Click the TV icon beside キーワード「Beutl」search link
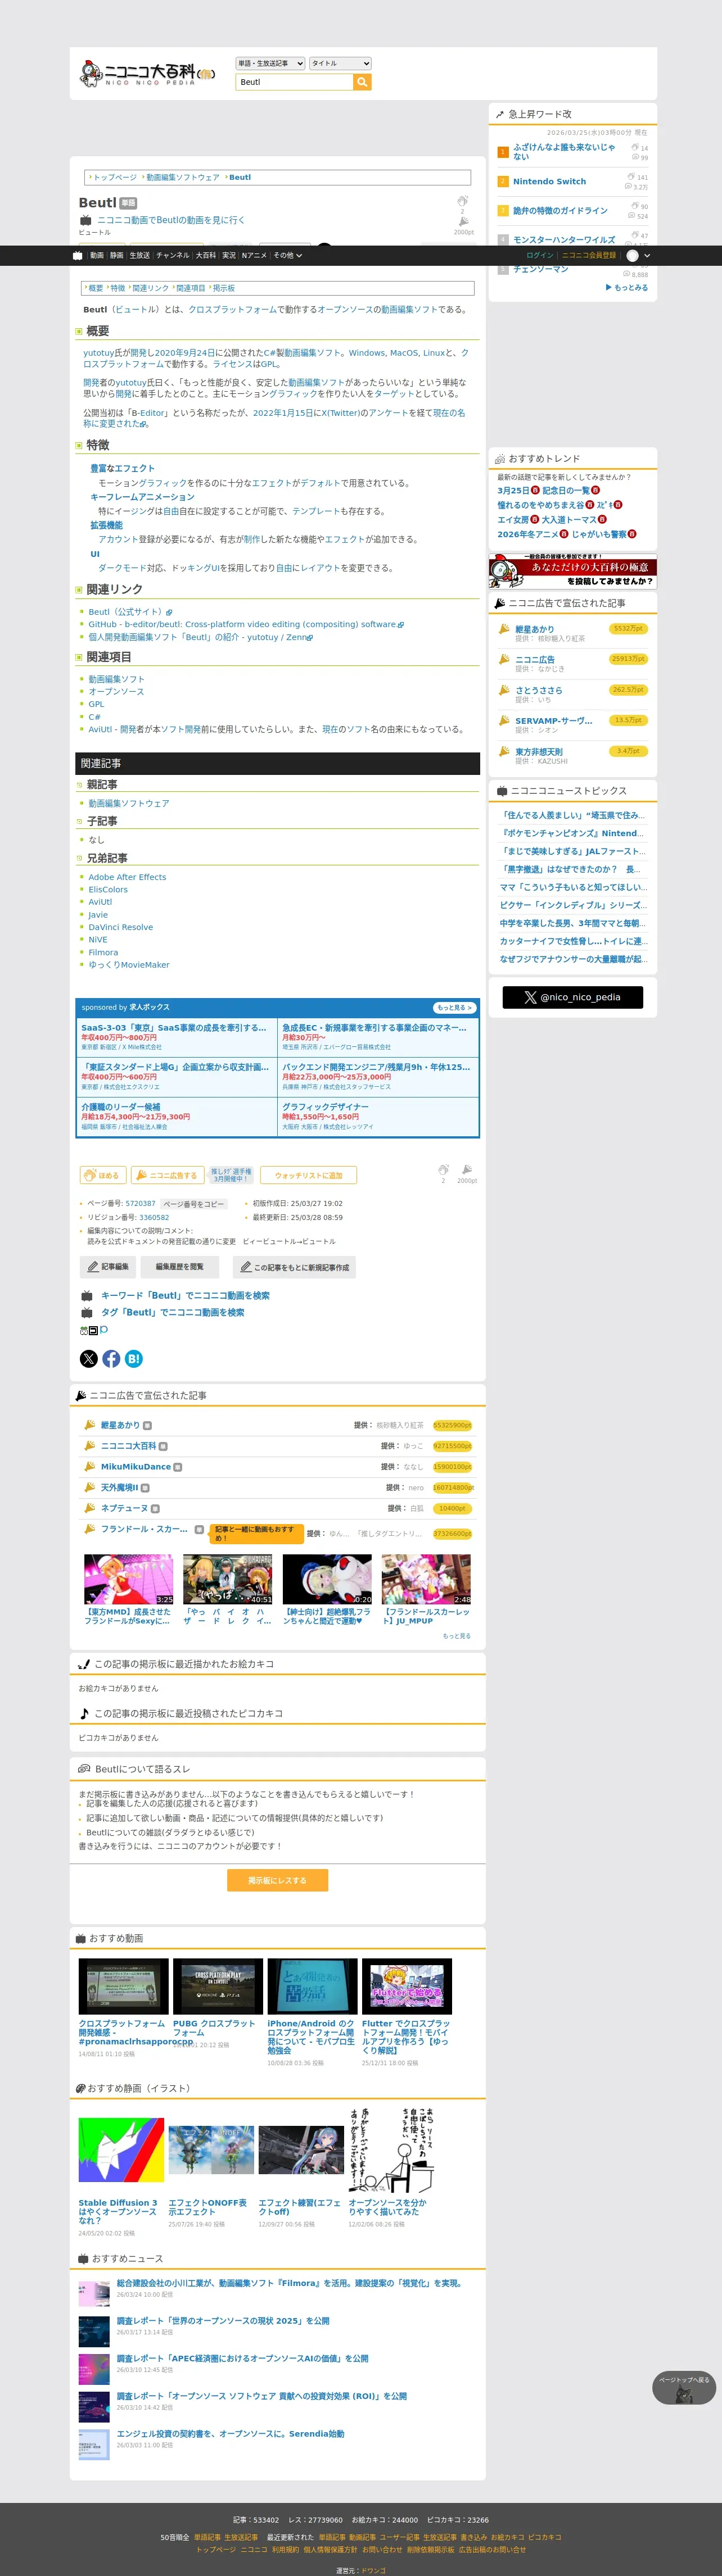The image size is (722, 2576). [87, 1296]
